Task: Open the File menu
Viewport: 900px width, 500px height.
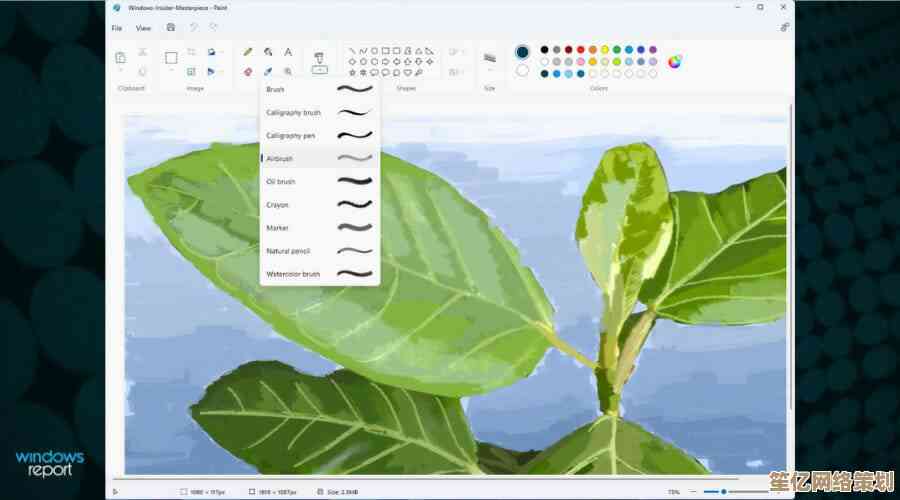Action: pyautogui.click(x=117, y=28)
